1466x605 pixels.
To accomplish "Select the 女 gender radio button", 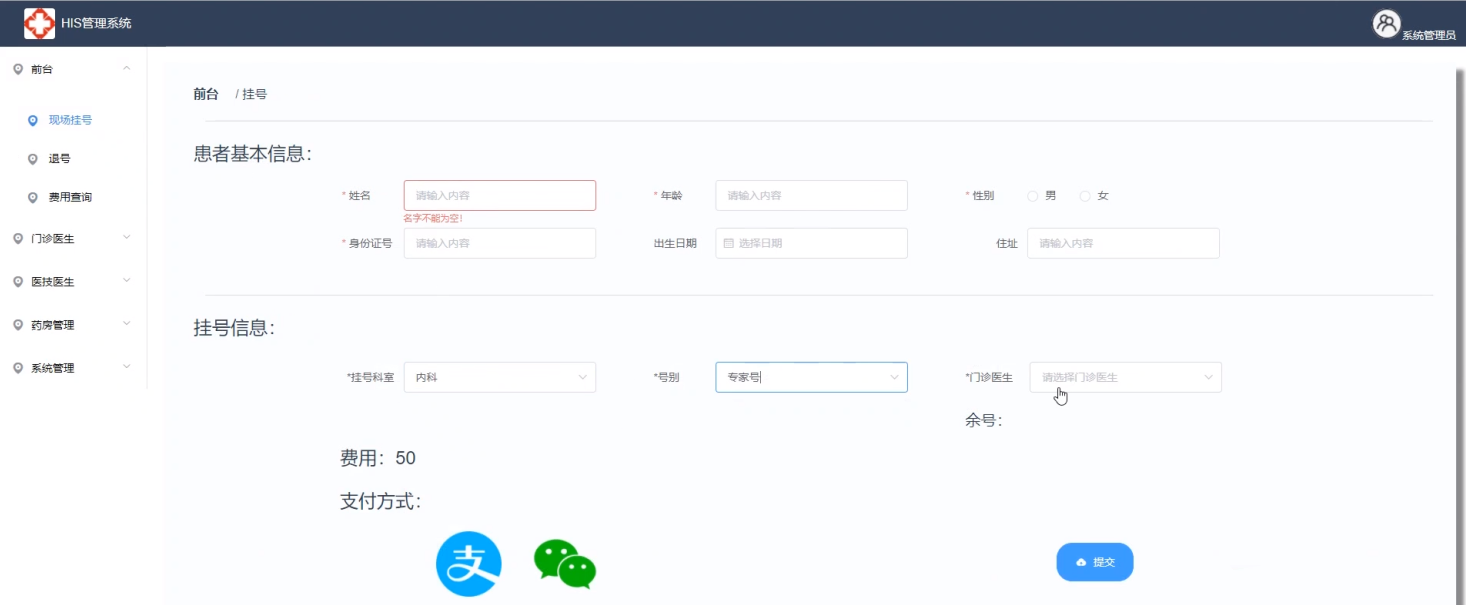I will click(x=1085, y=196).
